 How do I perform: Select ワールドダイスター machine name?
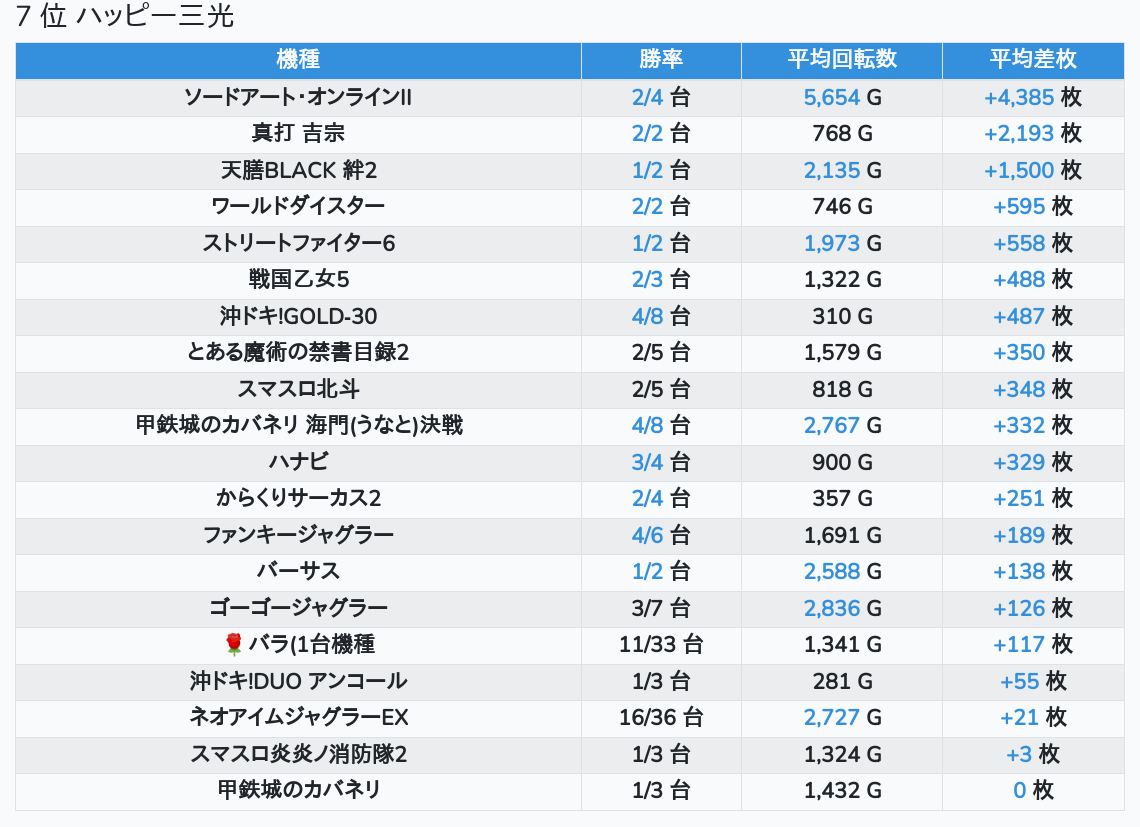[x=298, y=207]
